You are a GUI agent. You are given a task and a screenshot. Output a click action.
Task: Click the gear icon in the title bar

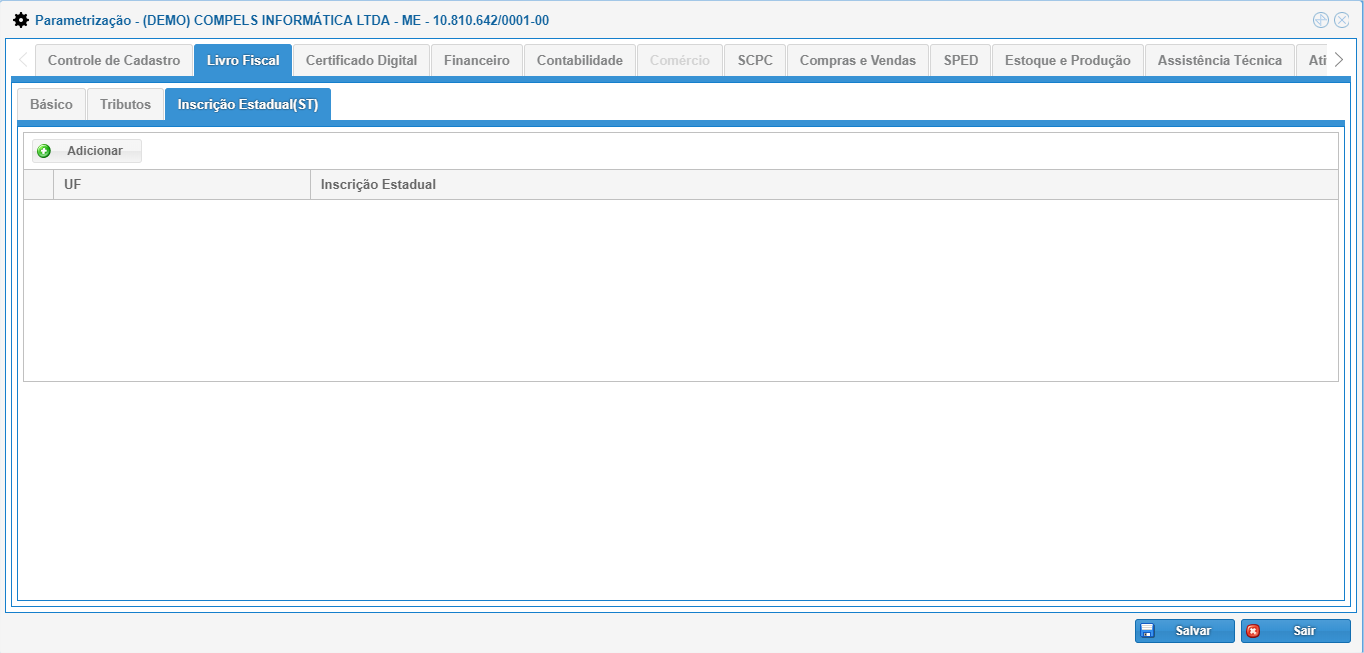pos(21,20)
